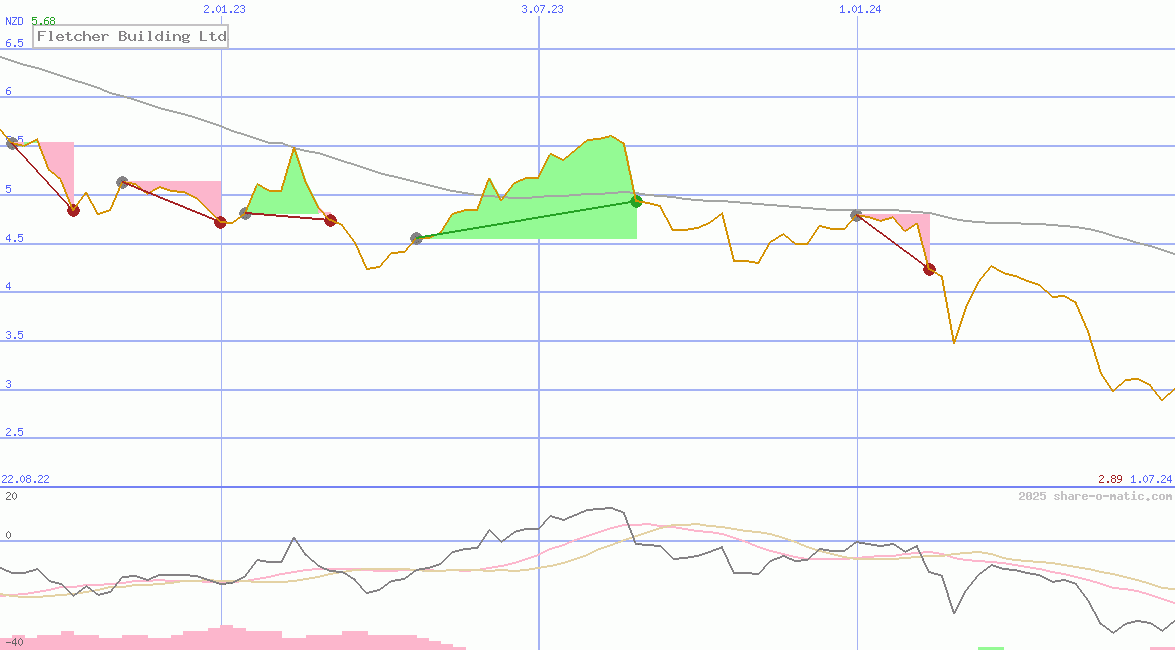Image resolution: width=1175 pixels, height=650 pixels.
Task: Click the red 2.89 last price value
Action: [1111, 479]
